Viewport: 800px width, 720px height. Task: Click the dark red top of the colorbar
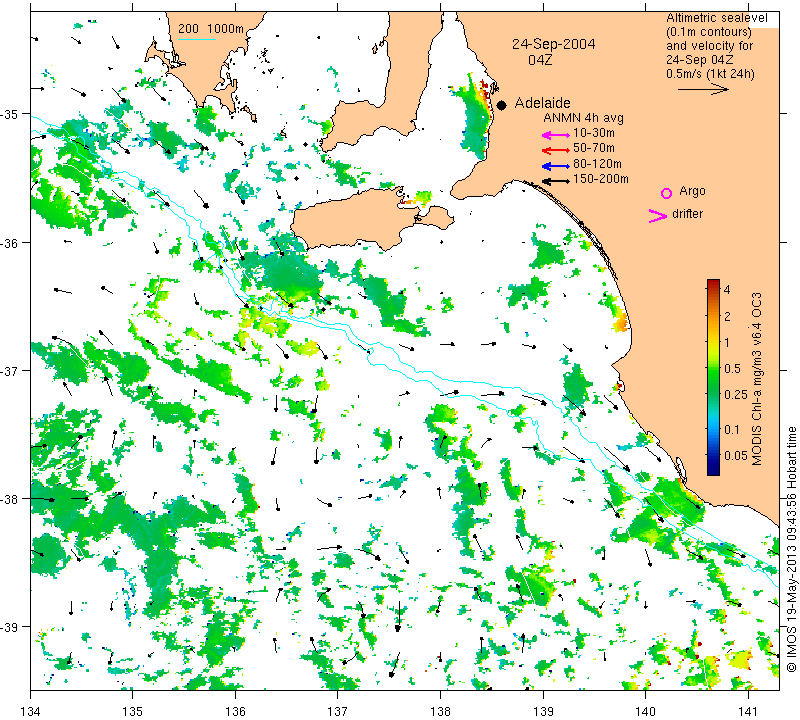(x=713, y=283)
